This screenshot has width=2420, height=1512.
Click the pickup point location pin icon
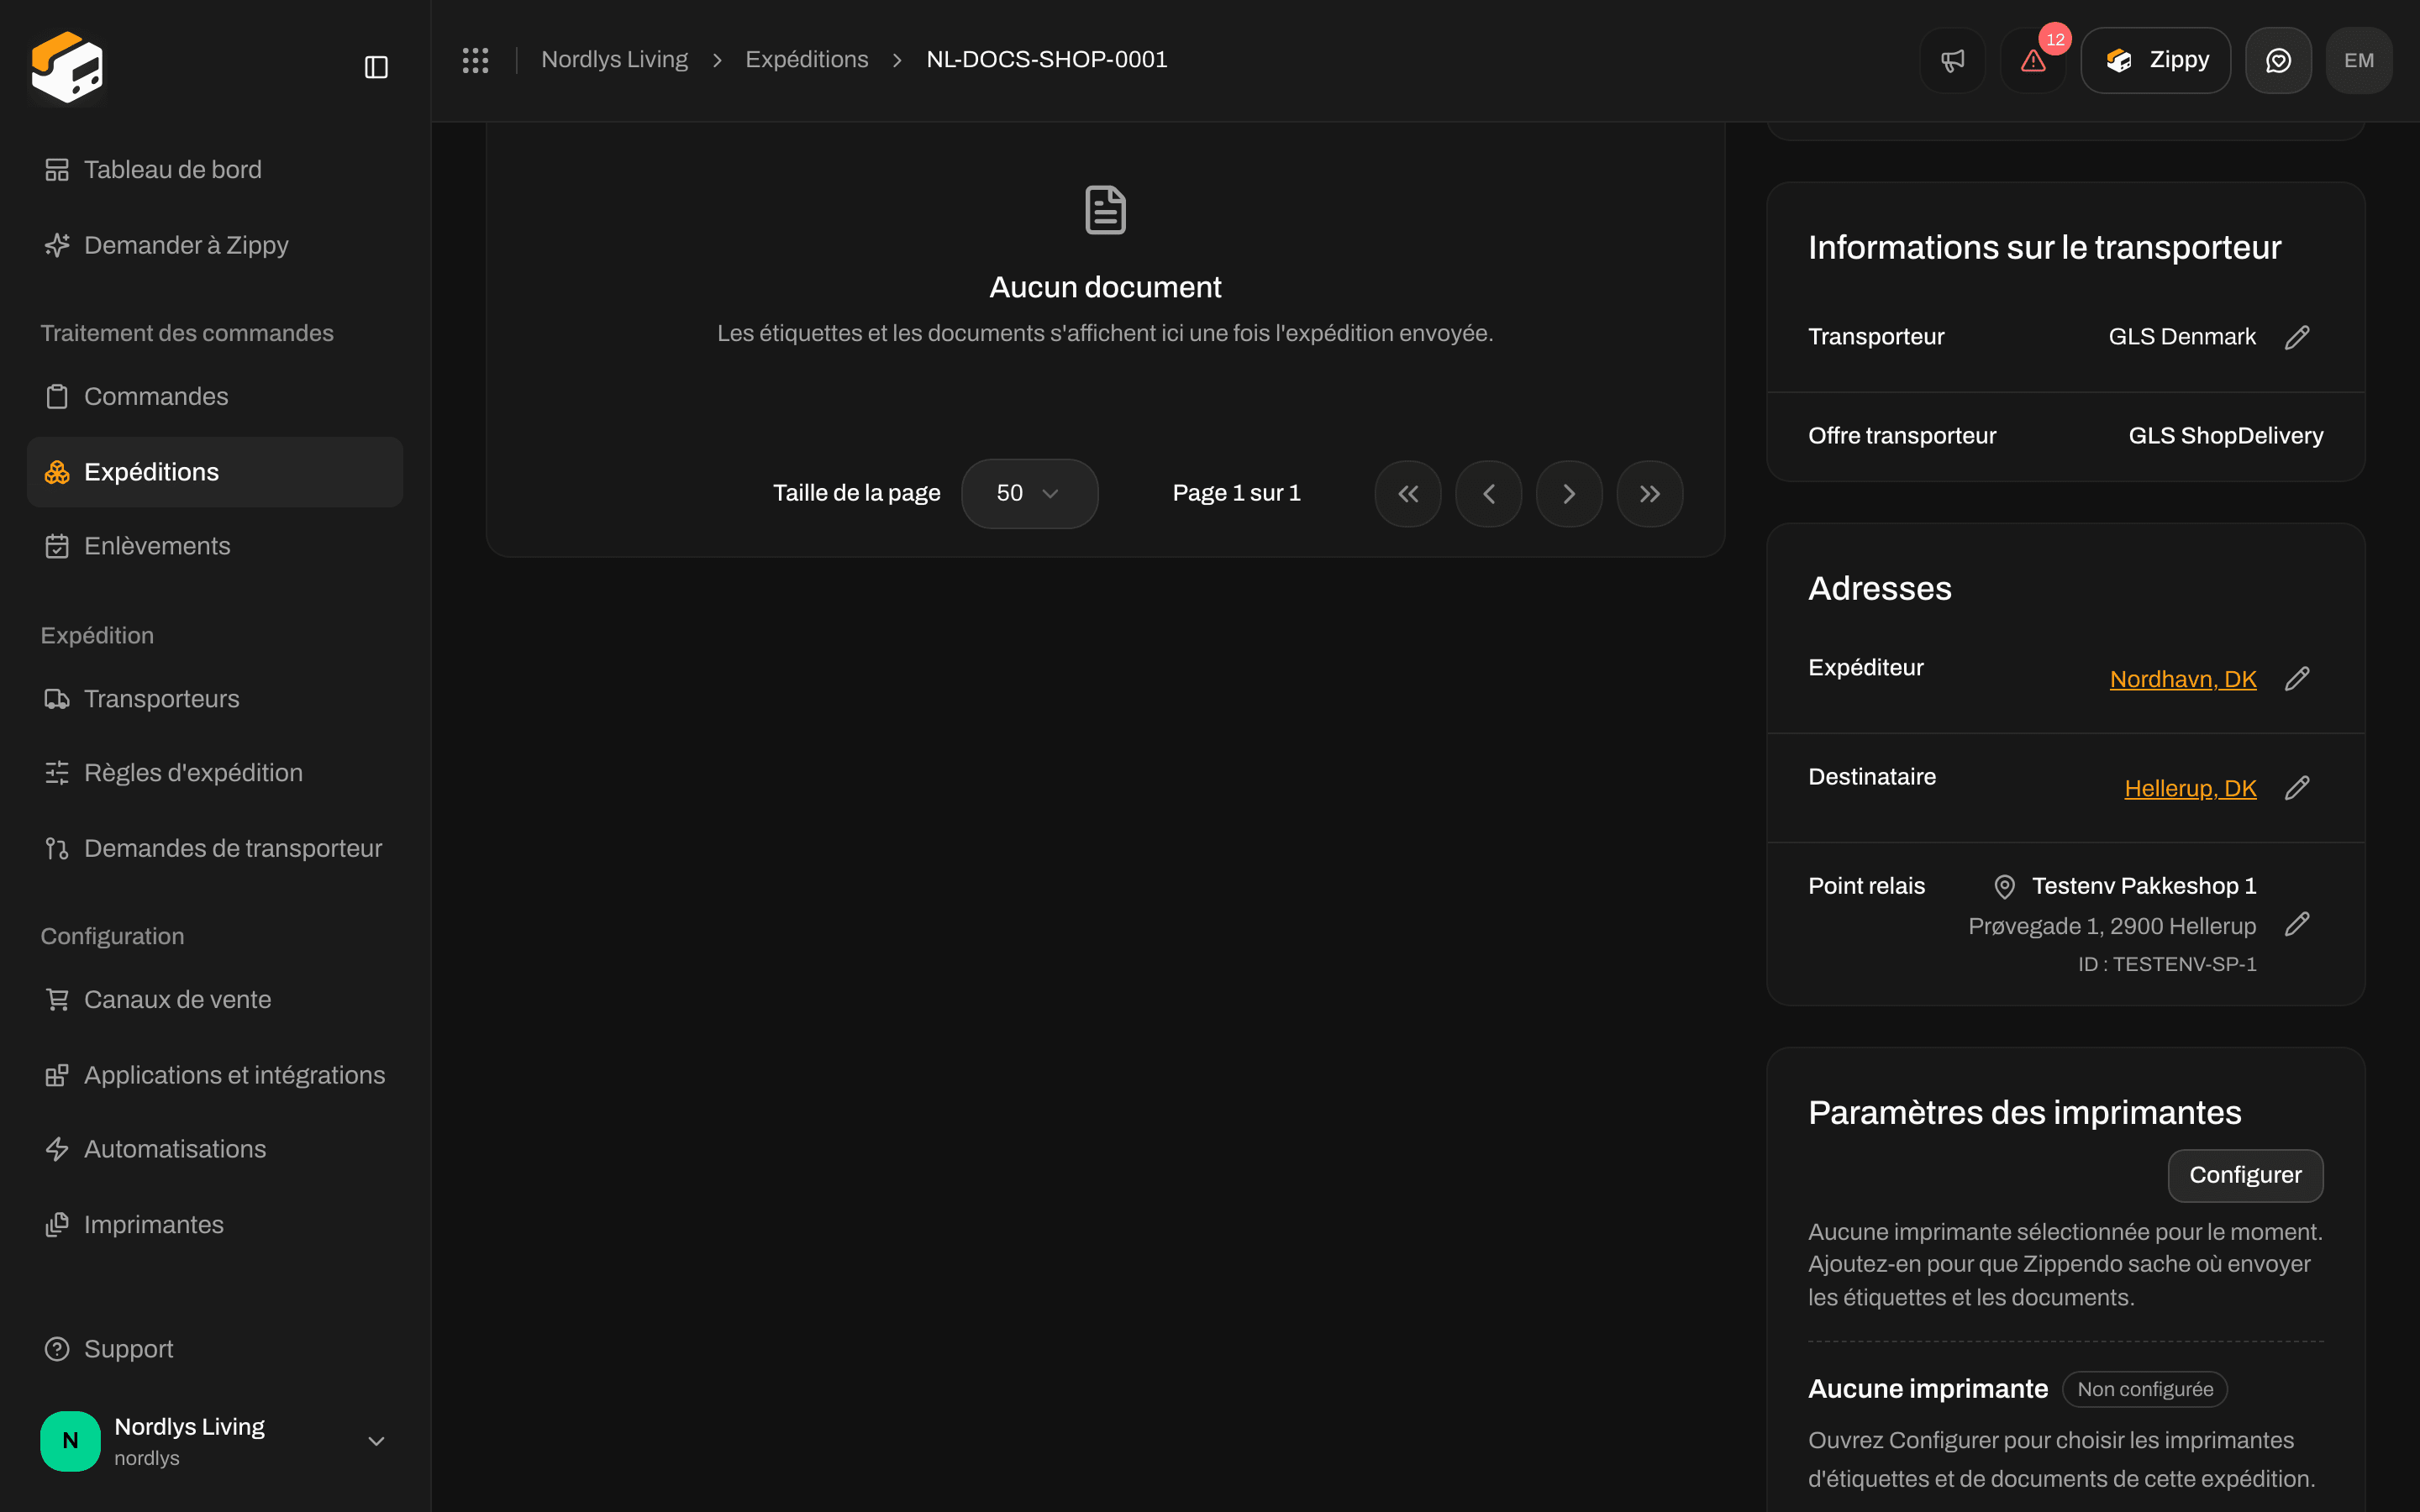coord(2004,886)
